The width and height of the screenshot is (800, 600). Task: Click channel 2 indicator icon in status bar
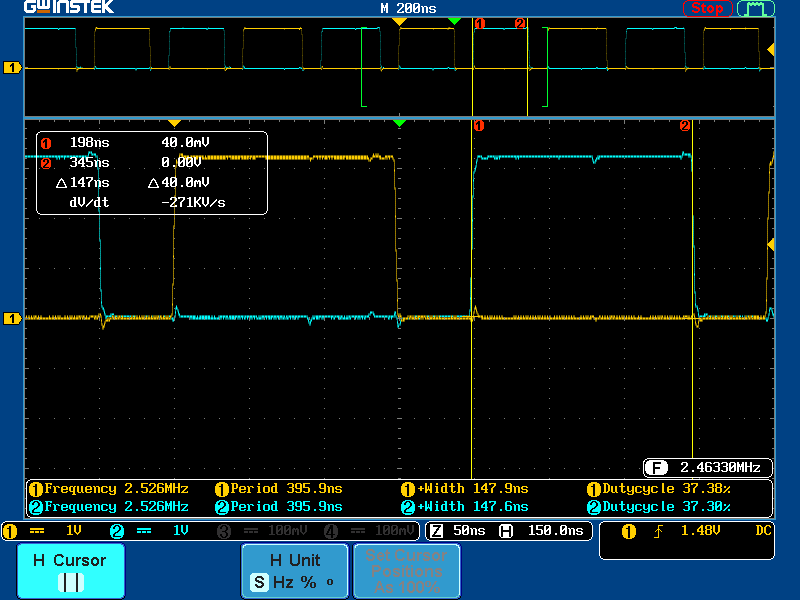(117, 532)
